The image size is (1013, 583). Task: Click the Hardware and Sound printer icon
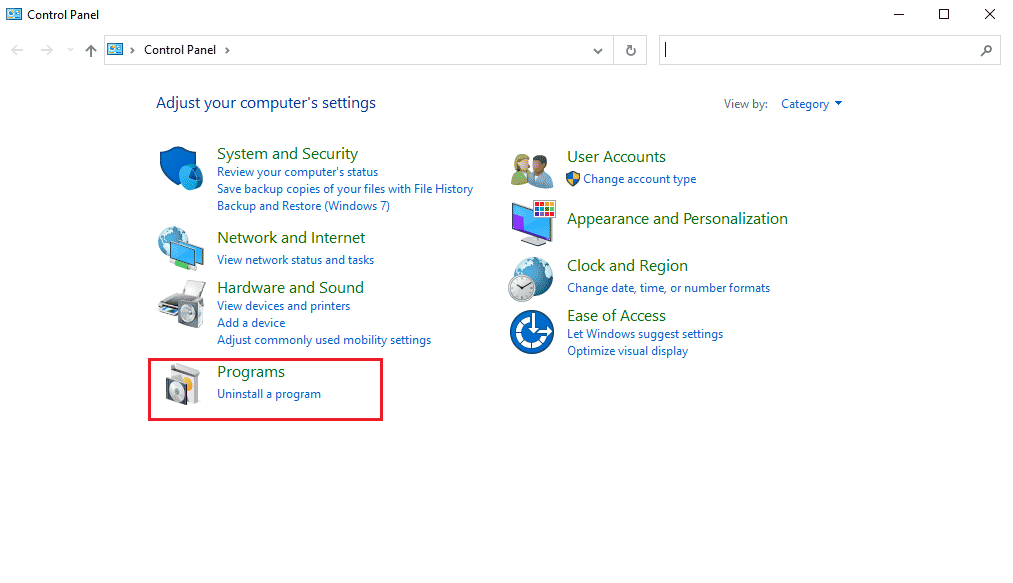(x=181, y=300)
